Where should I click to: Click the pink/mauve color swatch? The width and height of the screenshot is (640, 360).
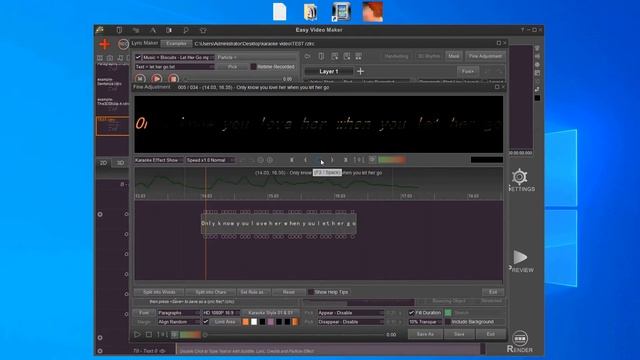point(271,322)
